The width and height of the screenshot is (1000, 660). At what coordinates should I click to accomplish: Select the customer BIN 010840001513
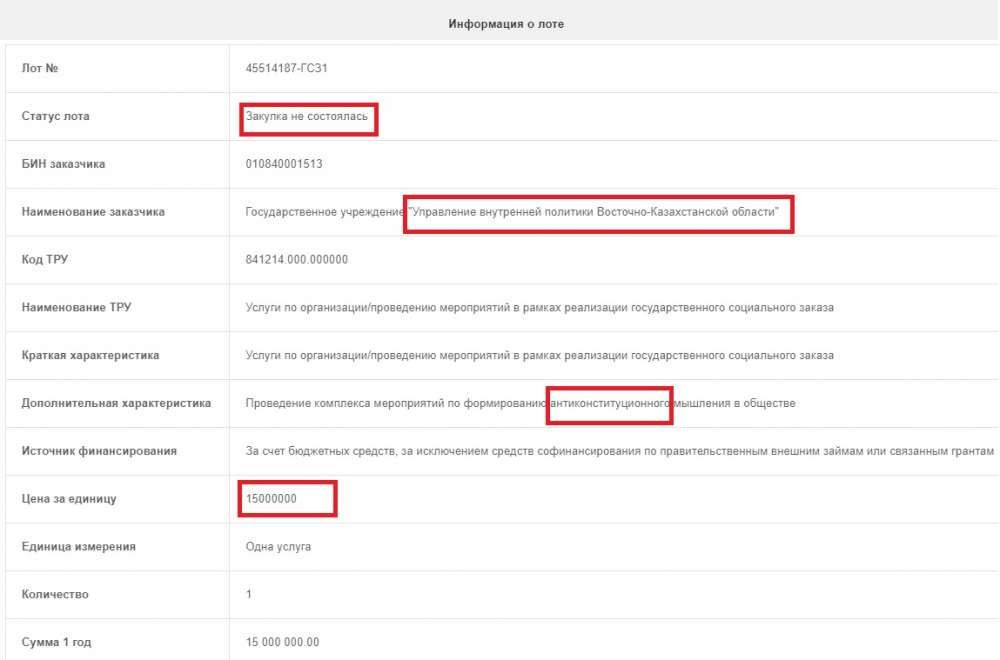pyautogui.click(x=284, y=164)
